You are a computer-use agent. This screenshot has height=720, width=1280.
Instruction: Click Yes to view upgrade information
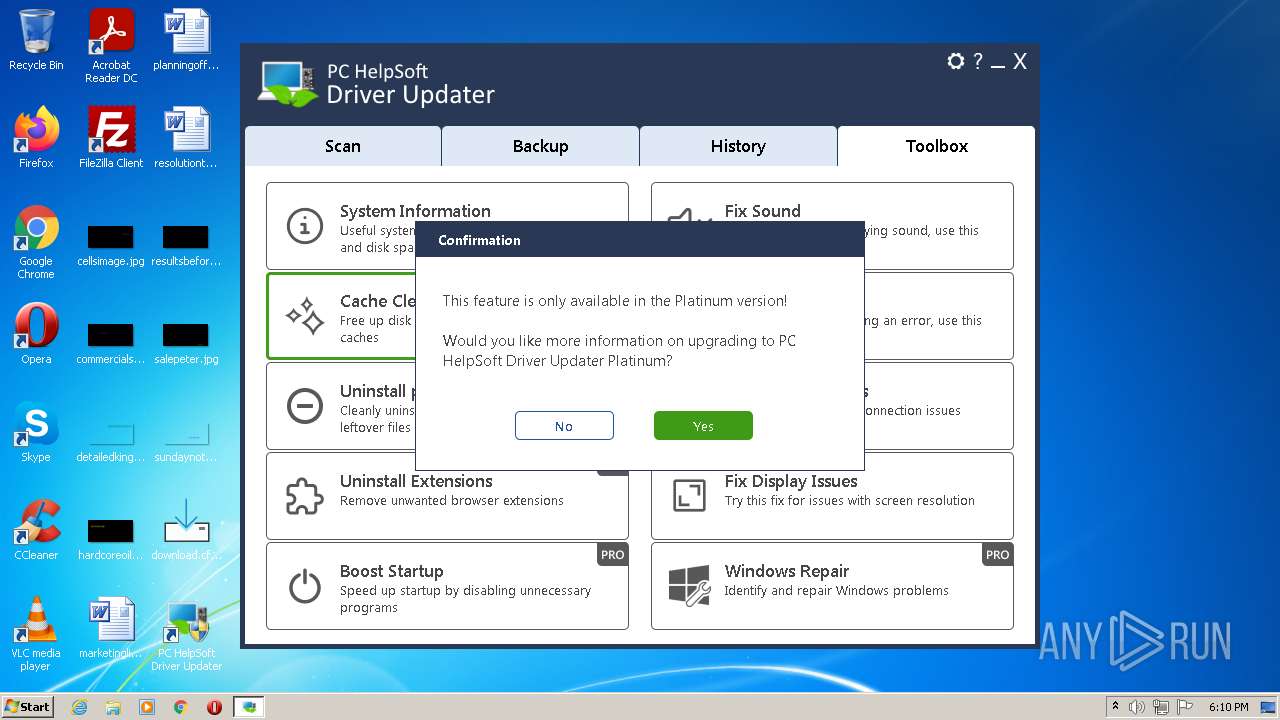[703, 426]
